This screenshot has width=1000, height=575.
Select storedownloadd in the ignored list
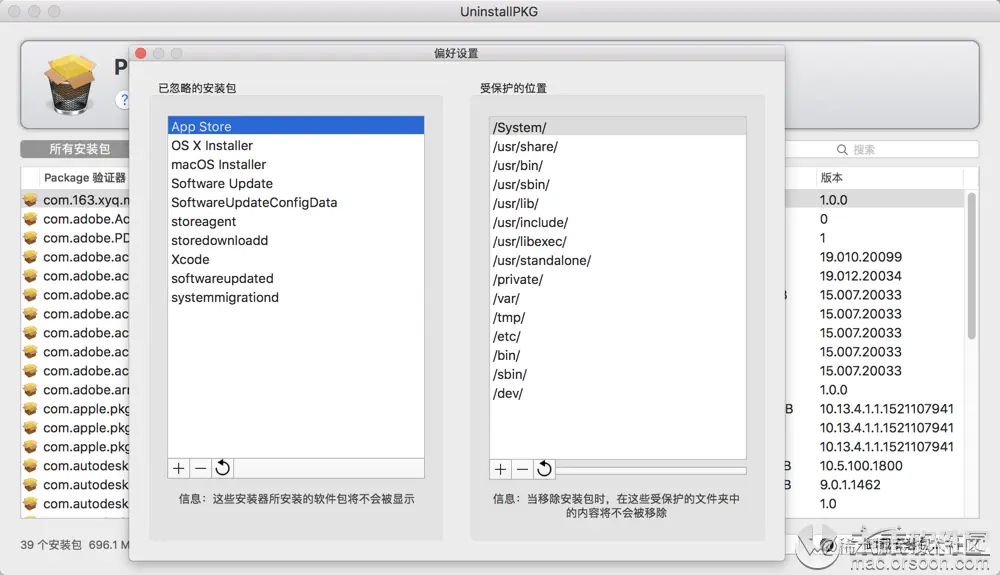pos(296,240)
